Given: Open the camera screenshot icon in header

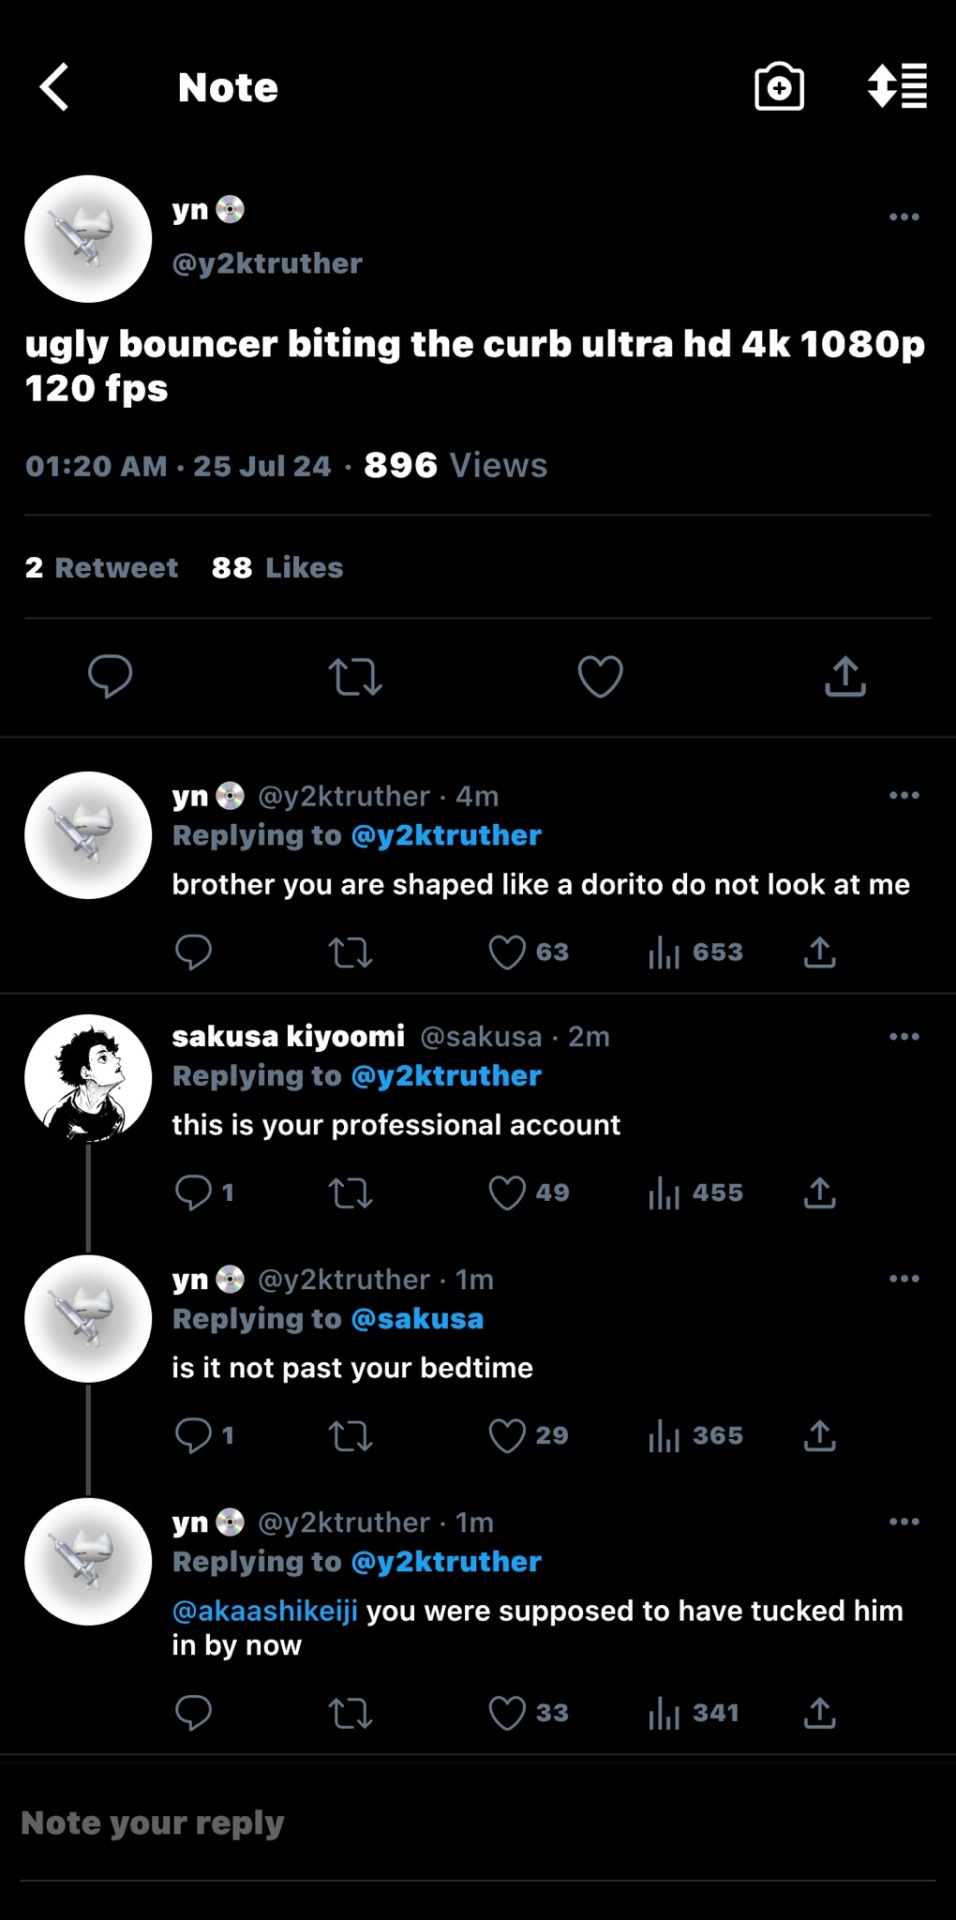Looking at the screenshot, I should pos(779,87).
